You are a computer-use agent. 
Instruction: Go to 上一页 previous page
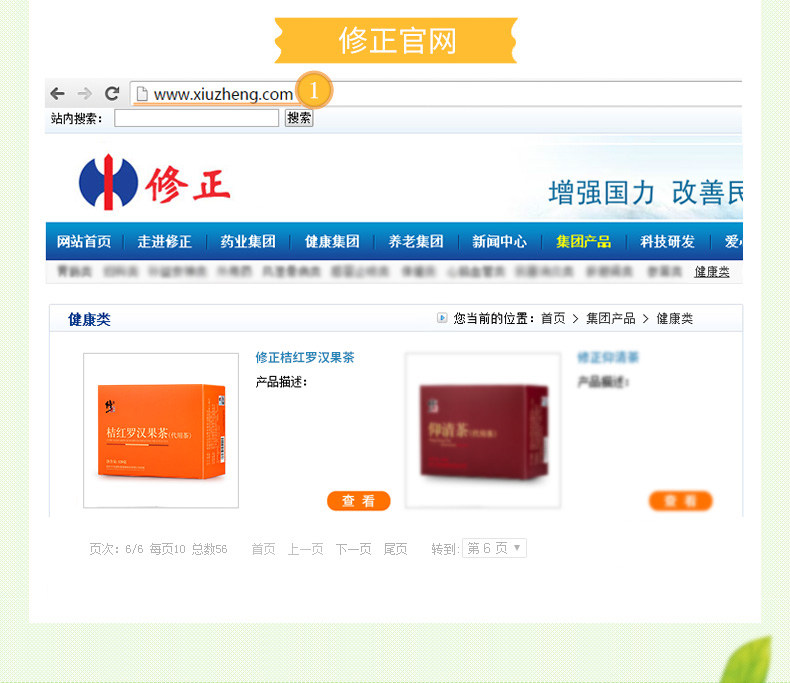click(305, 549)
